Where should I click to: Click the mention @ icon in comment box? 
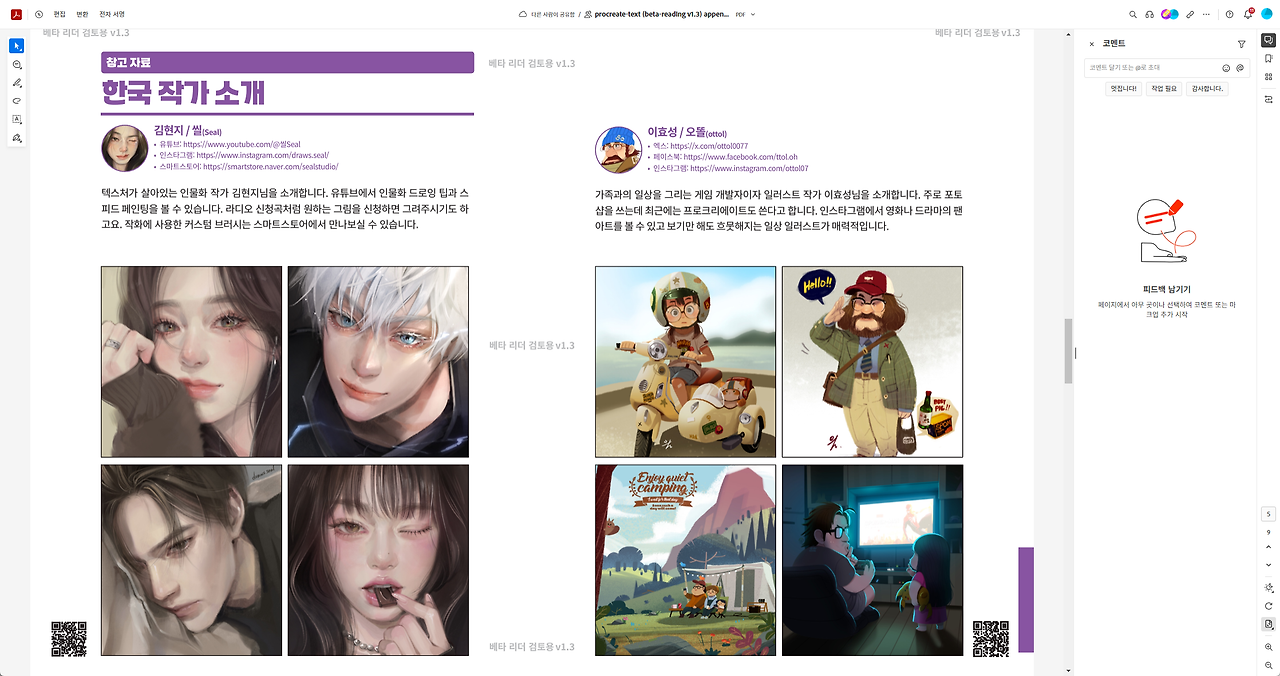pos(1240,68)
